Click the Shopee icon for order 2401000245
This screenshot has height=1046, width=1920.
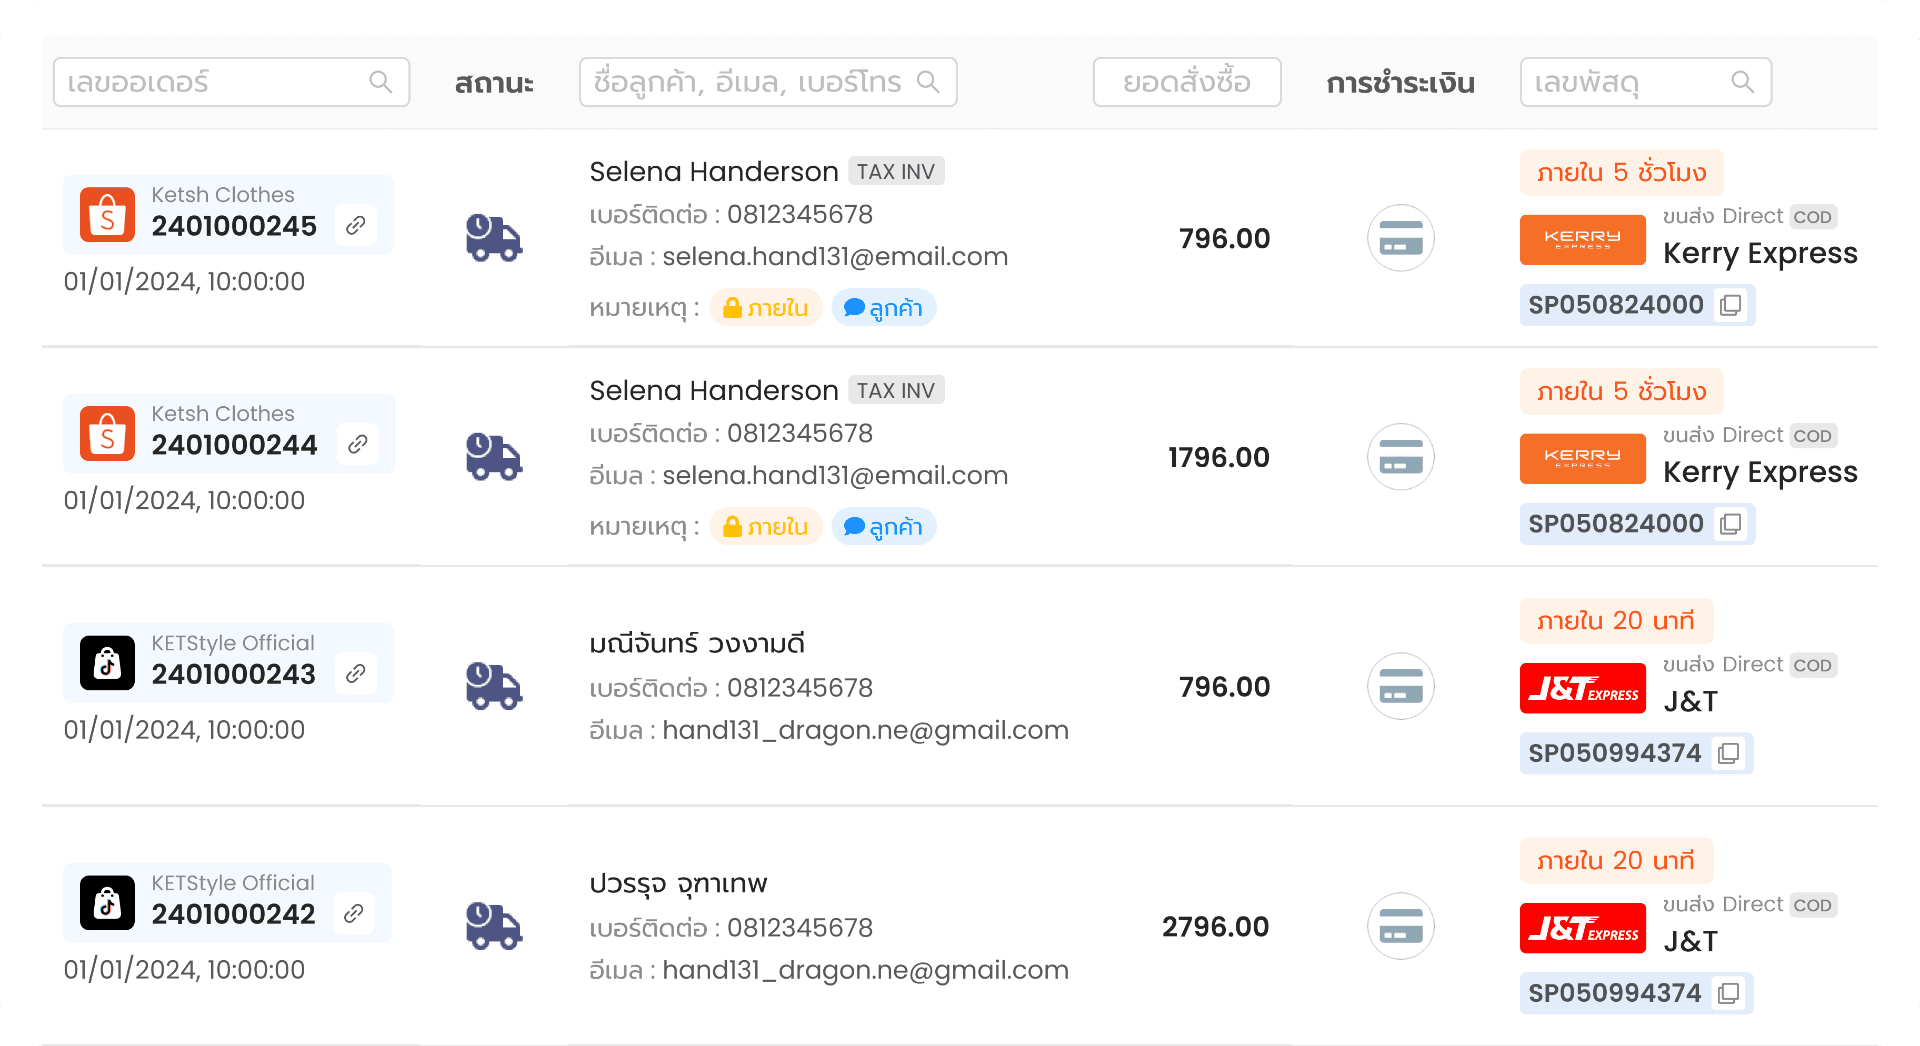point(107,214)
